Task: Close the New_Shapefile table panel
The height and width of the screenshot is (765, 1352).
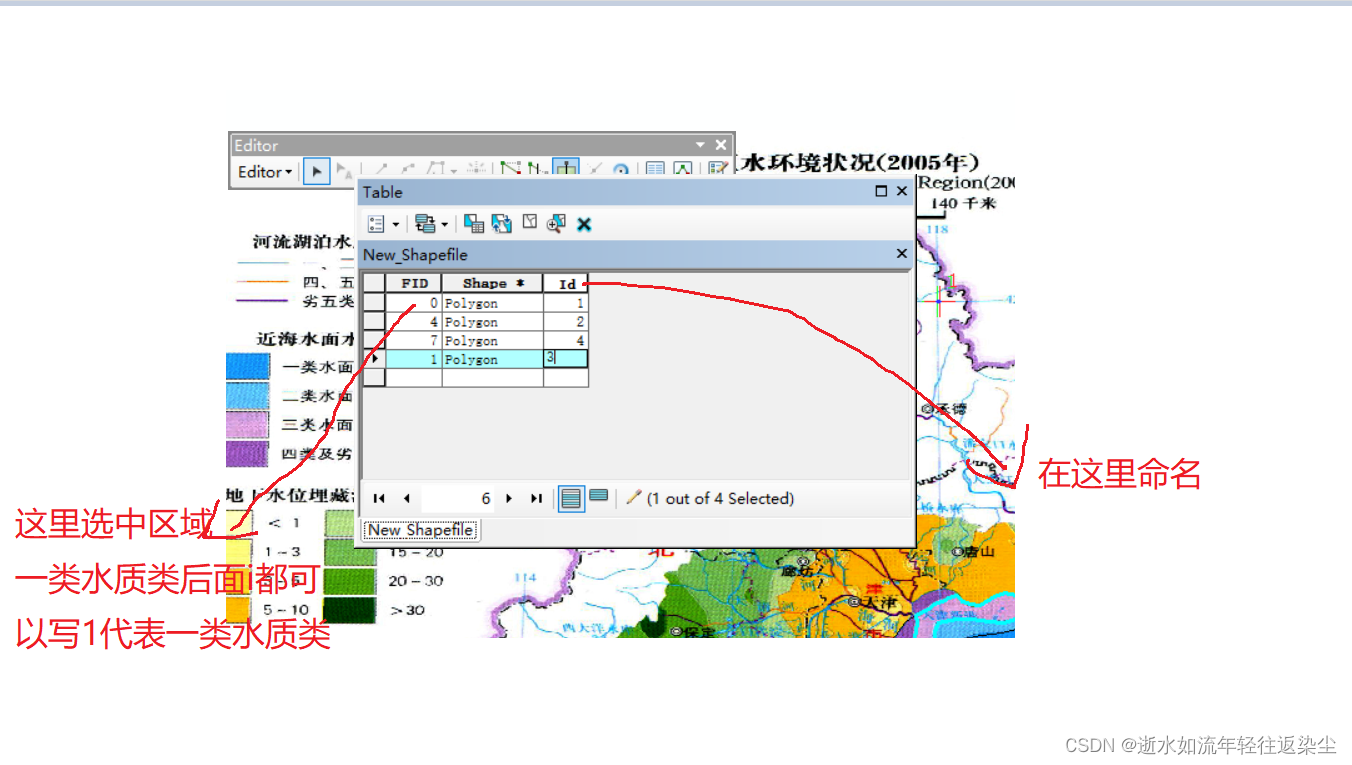Action: 901,254
